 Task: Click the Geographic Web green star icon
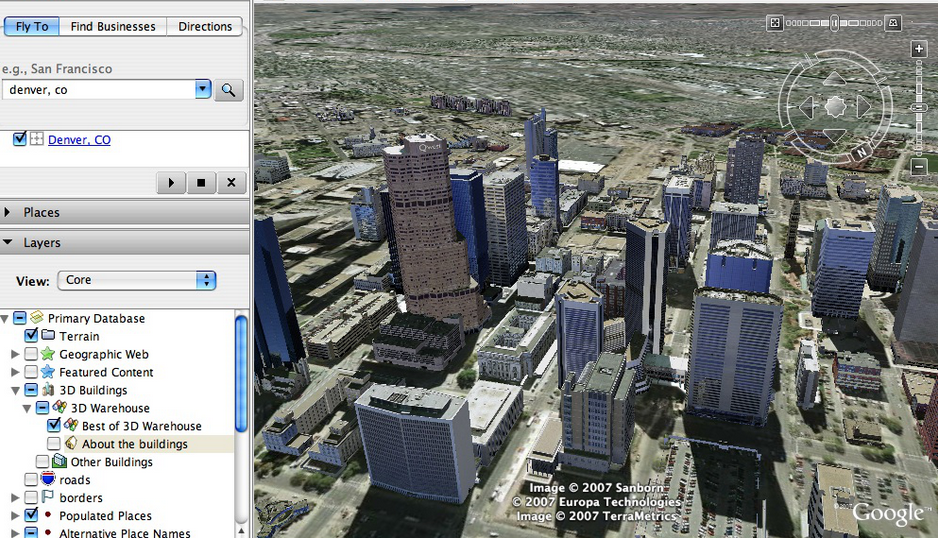pos(48,354)
